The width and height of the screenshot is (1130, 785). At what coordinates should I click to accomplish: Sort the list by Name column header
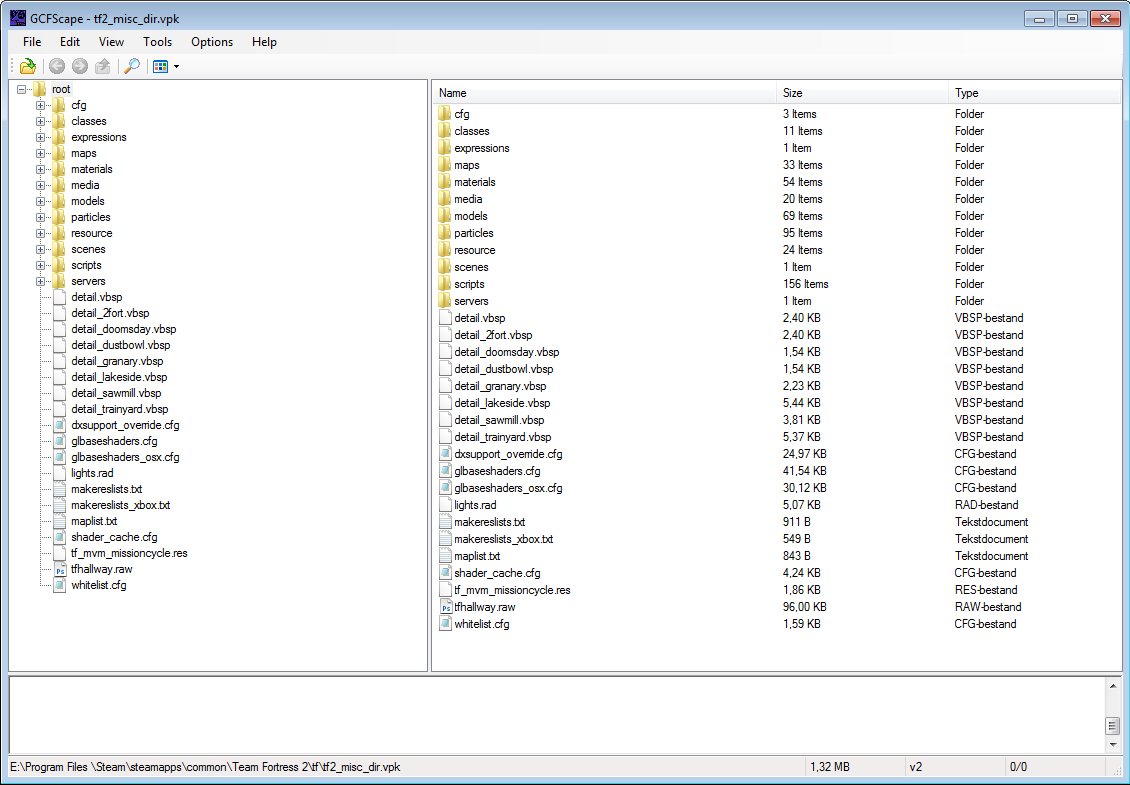[x=605, y=93]
